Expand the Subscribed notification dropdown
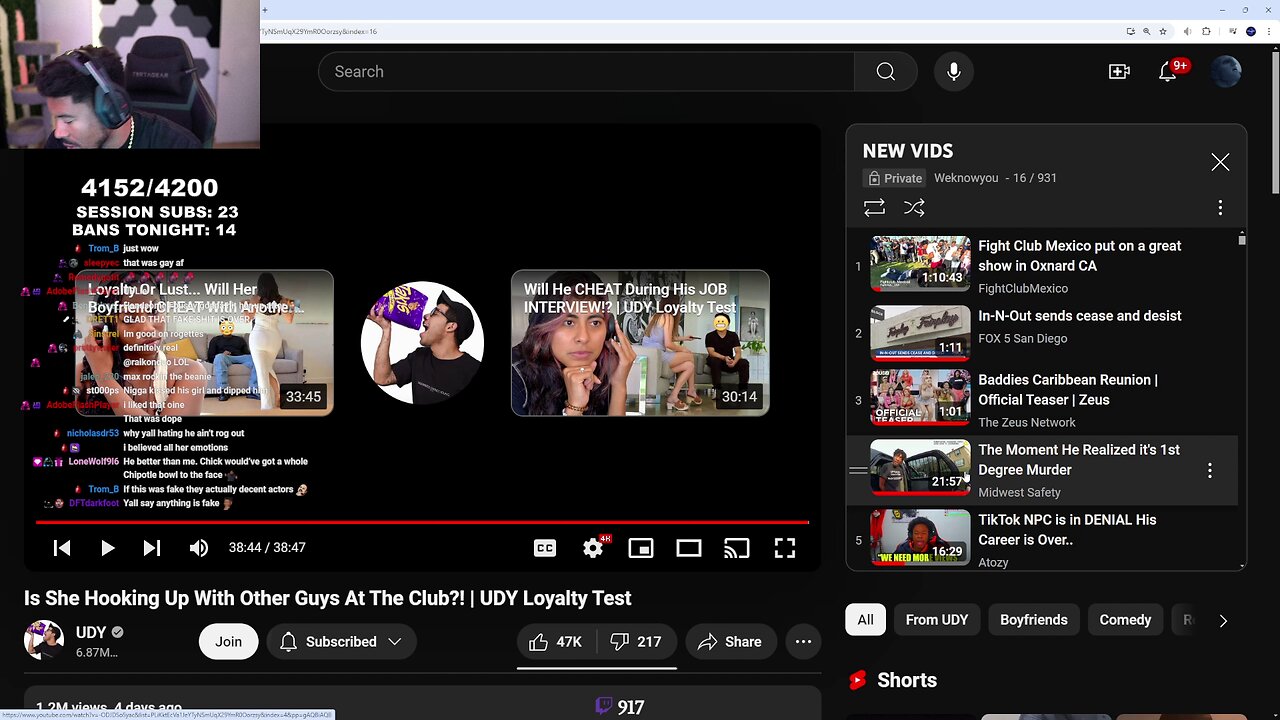 pos(341,642)
